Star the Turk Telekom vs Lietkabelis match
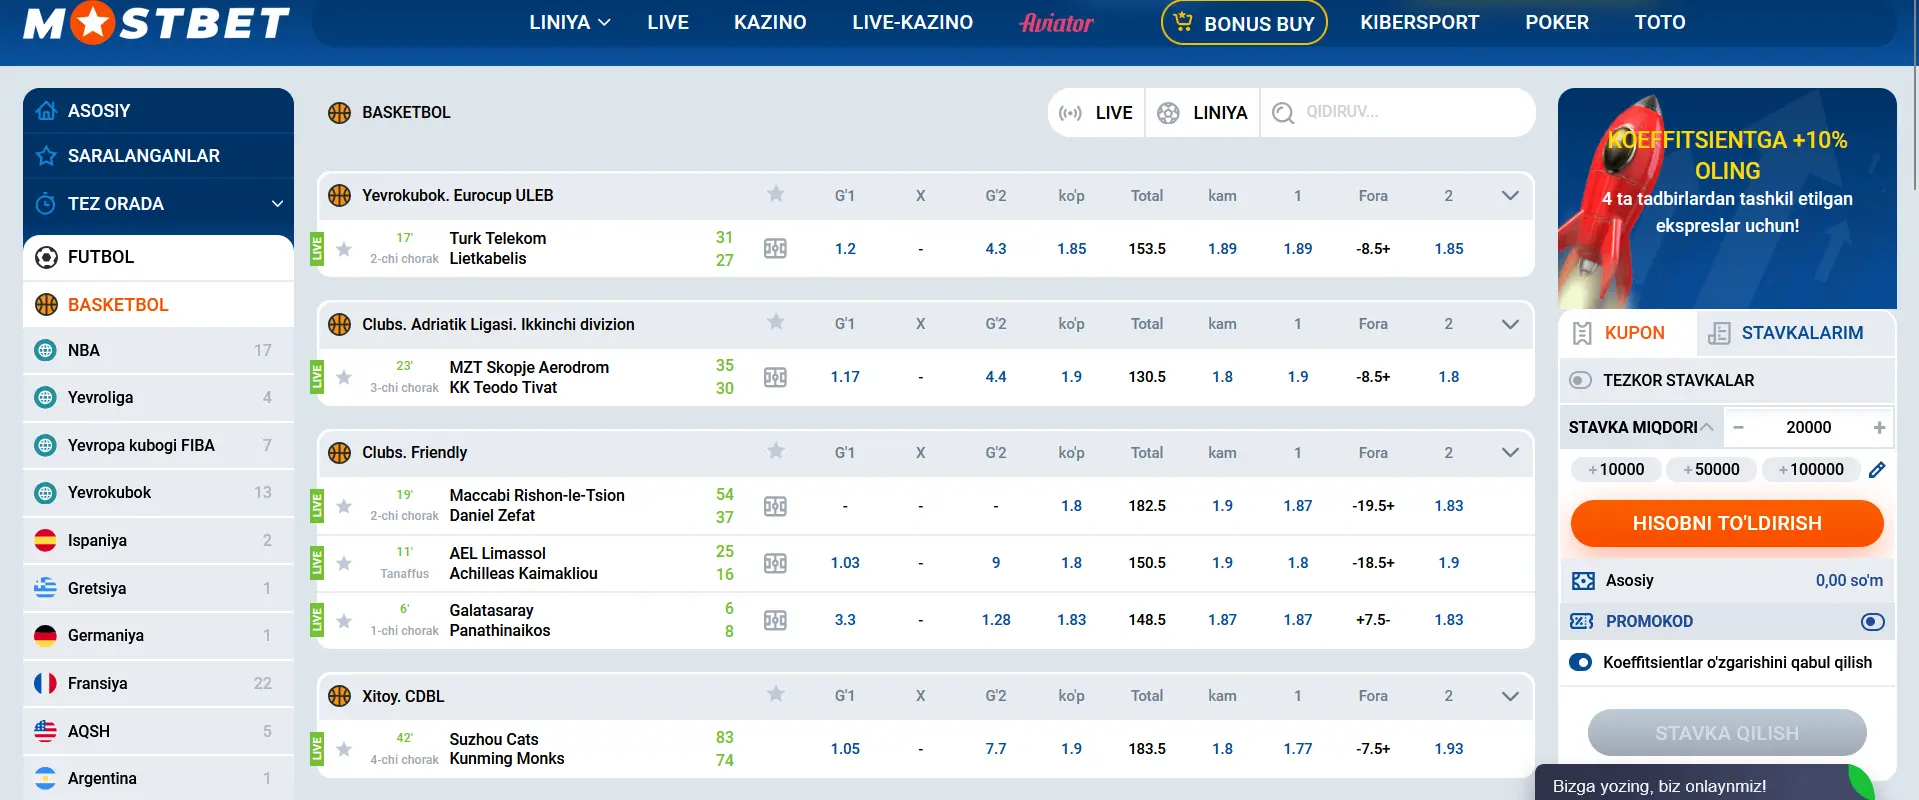This screenshot has height=800, width=1919. (344, 249)
